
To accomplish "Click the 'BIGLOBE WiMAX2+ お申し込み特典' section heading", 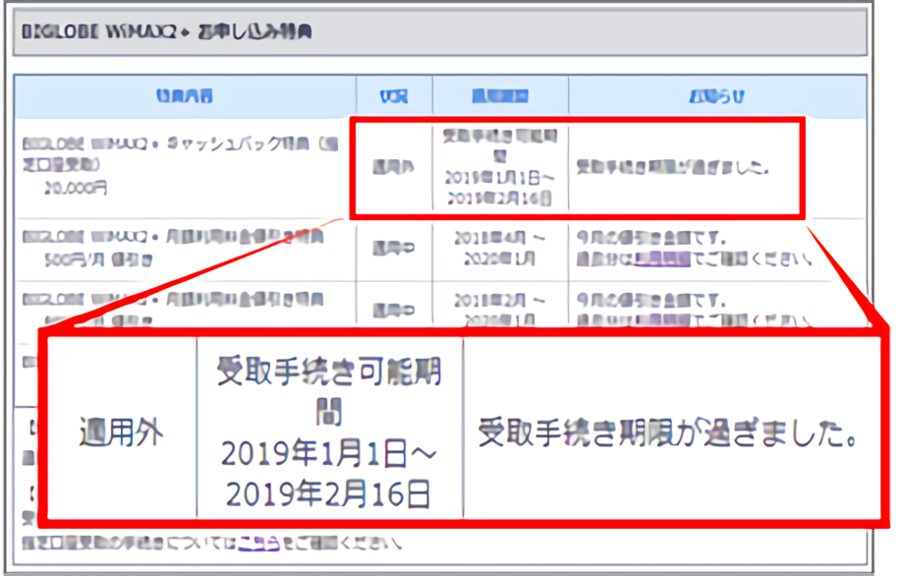I will point(166,32).
